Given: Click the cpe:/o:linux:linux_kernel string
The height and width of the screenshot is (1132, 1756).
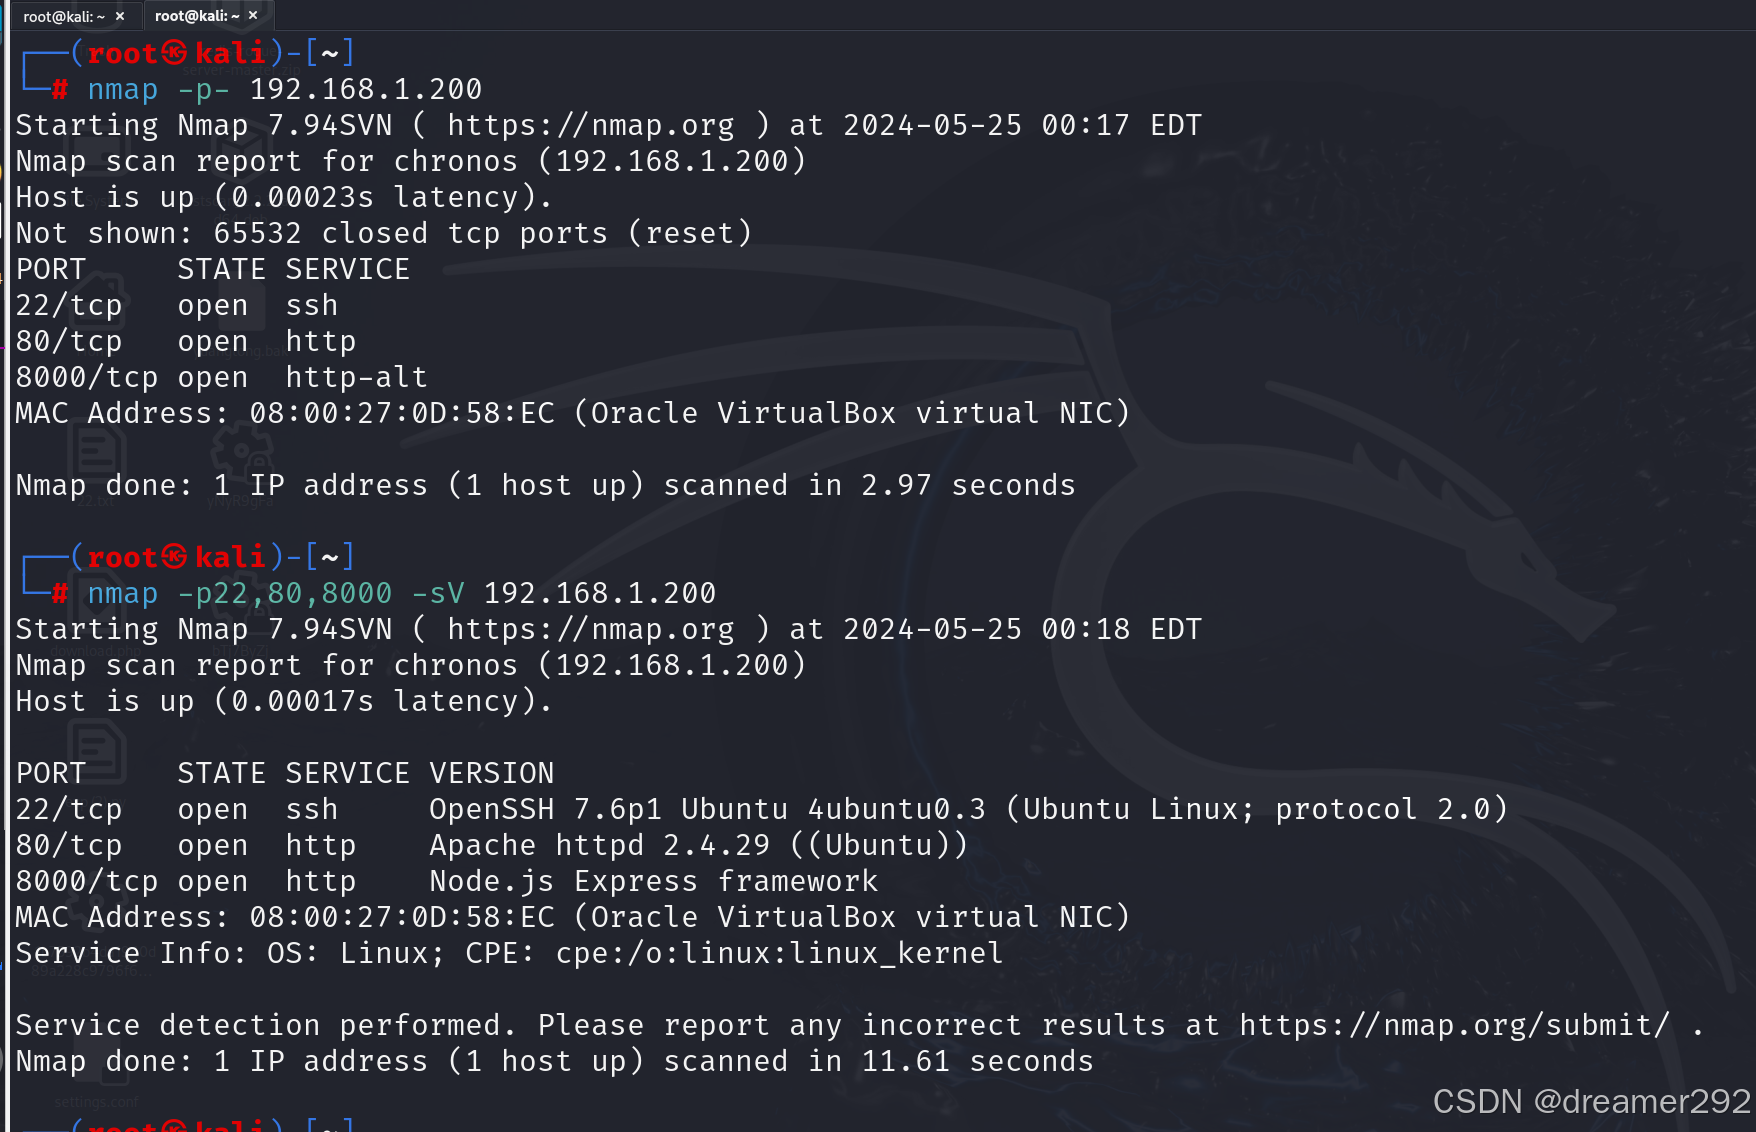Looking at the screenshot, I should (x=780, y=954).
